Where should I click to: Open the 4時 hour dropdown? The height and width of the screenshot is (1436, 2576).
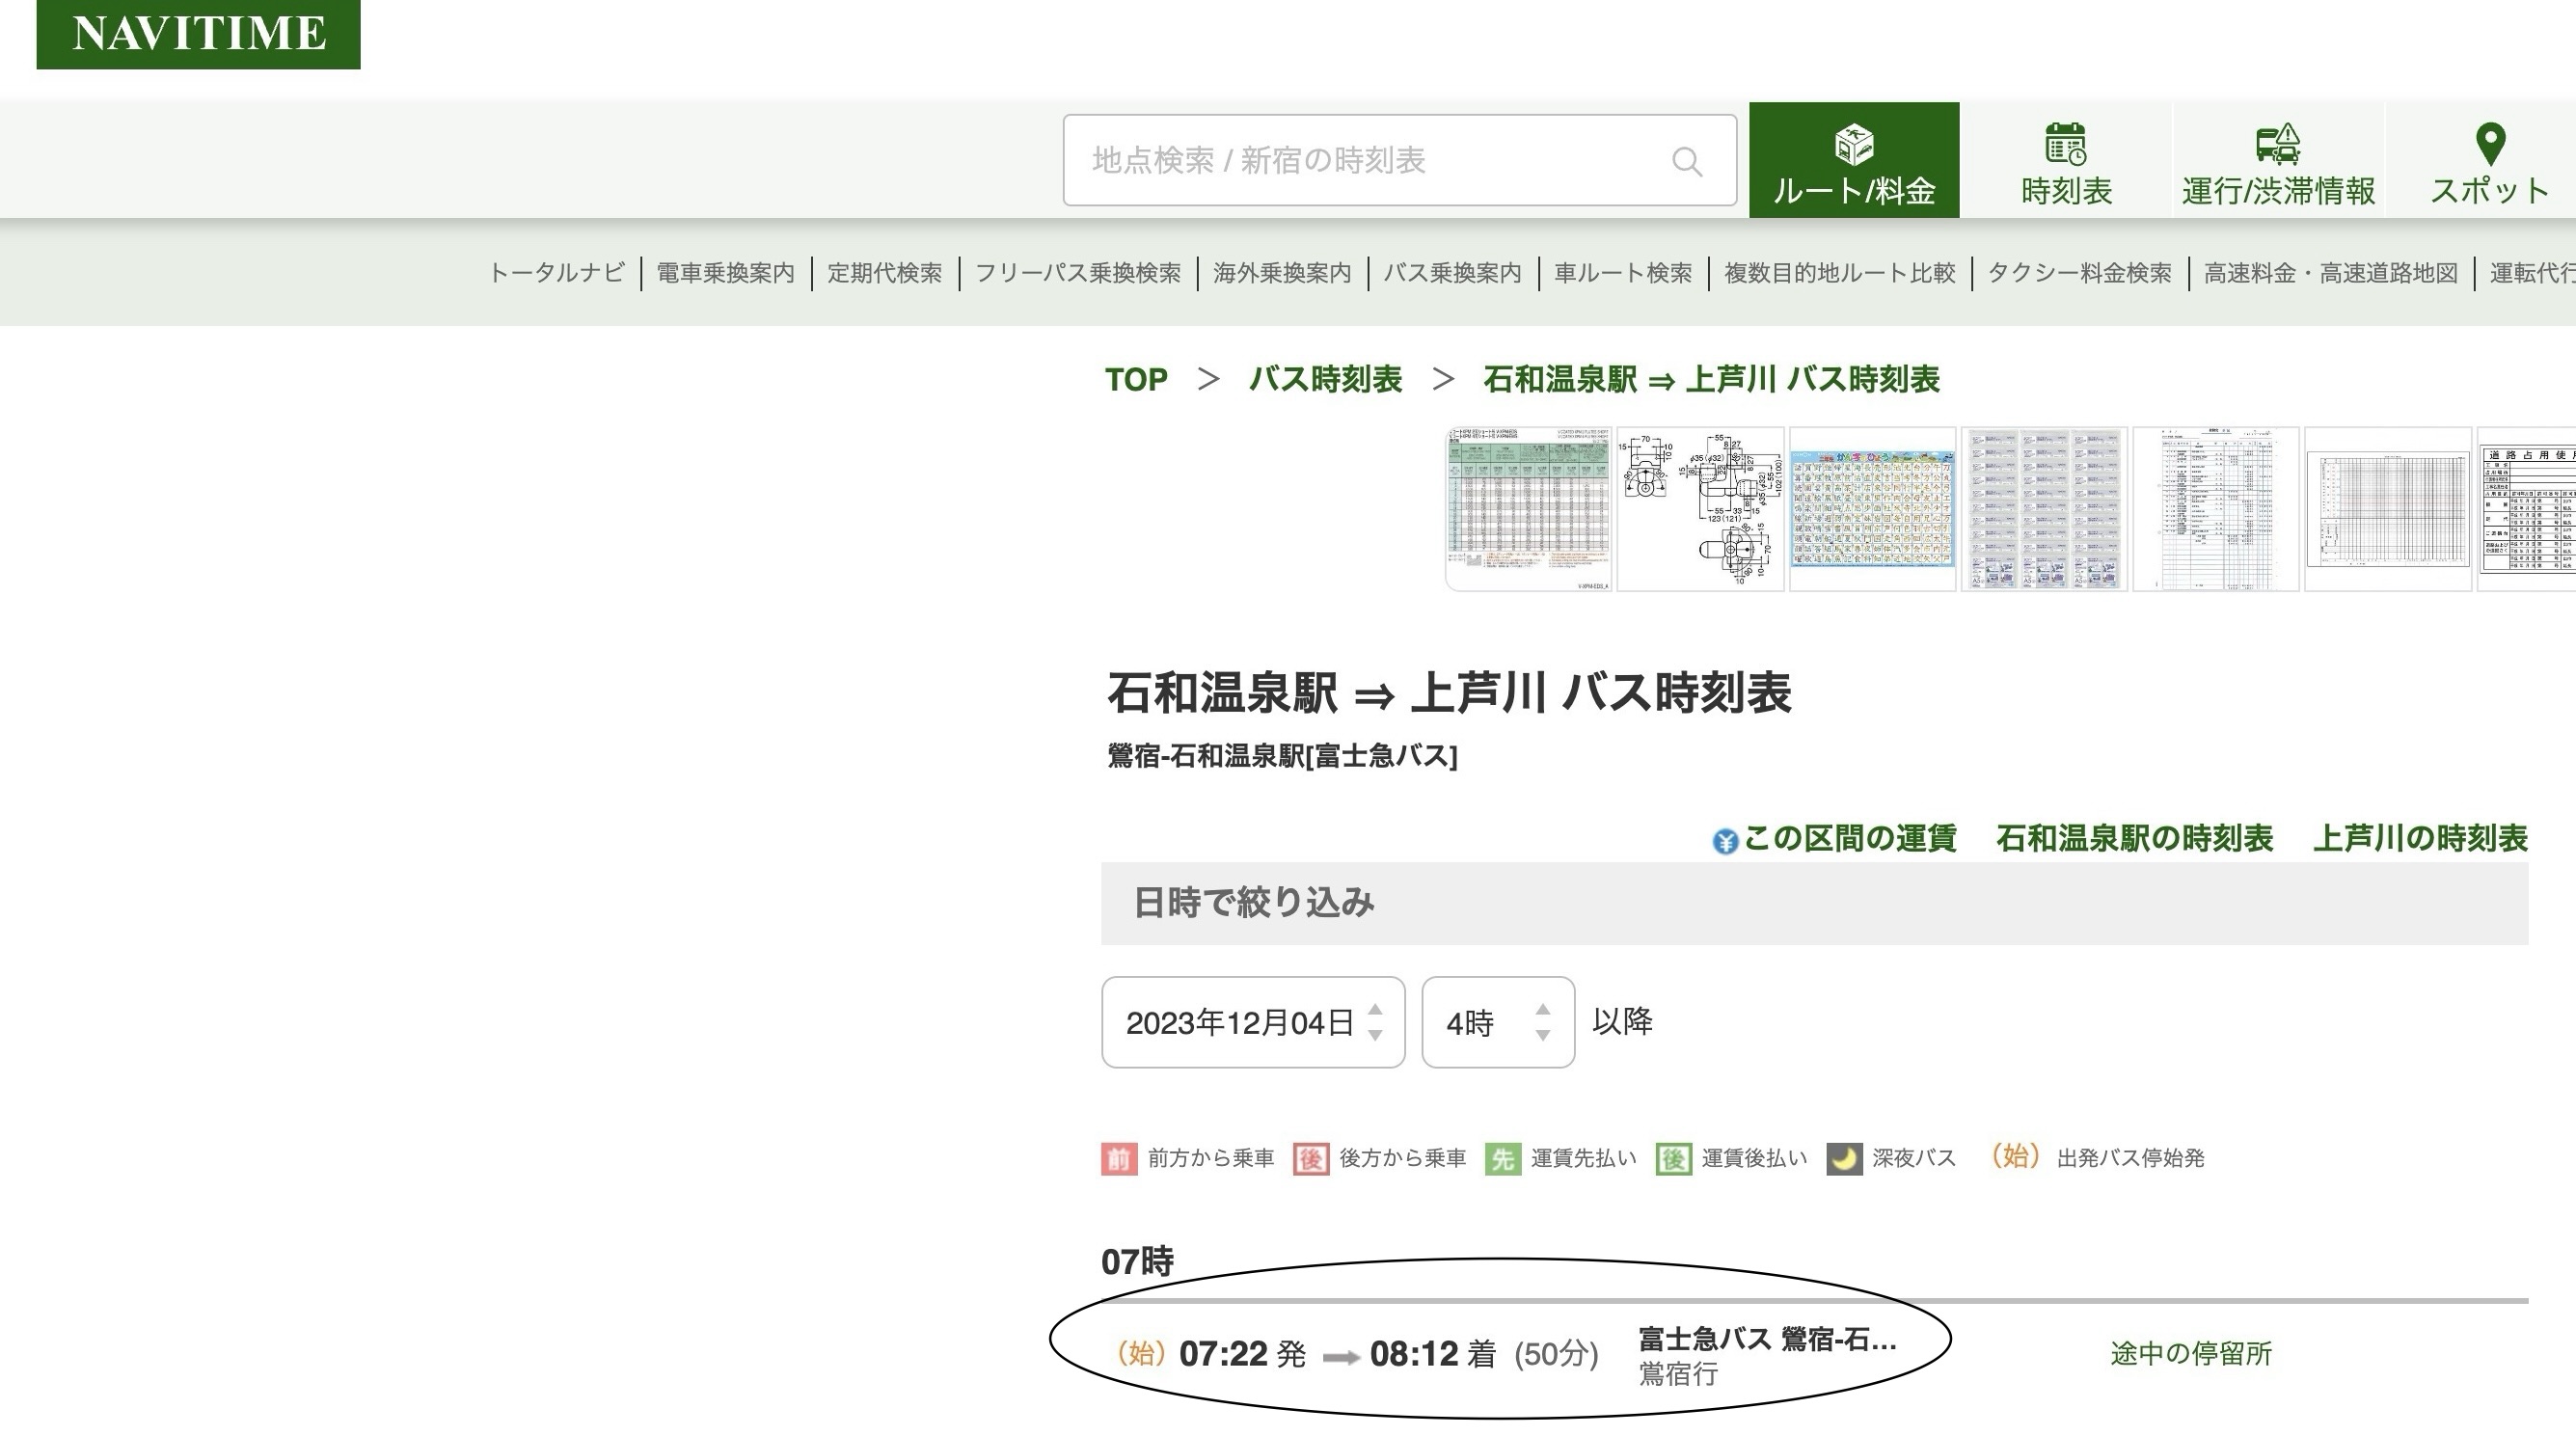pyautogui.click(x=1497, y=1022)
